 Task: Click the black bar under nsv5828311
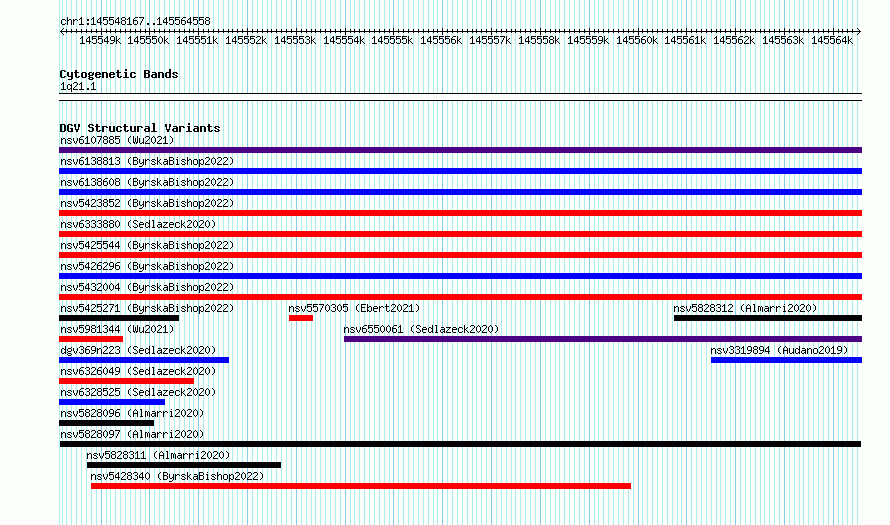(184, 465)
